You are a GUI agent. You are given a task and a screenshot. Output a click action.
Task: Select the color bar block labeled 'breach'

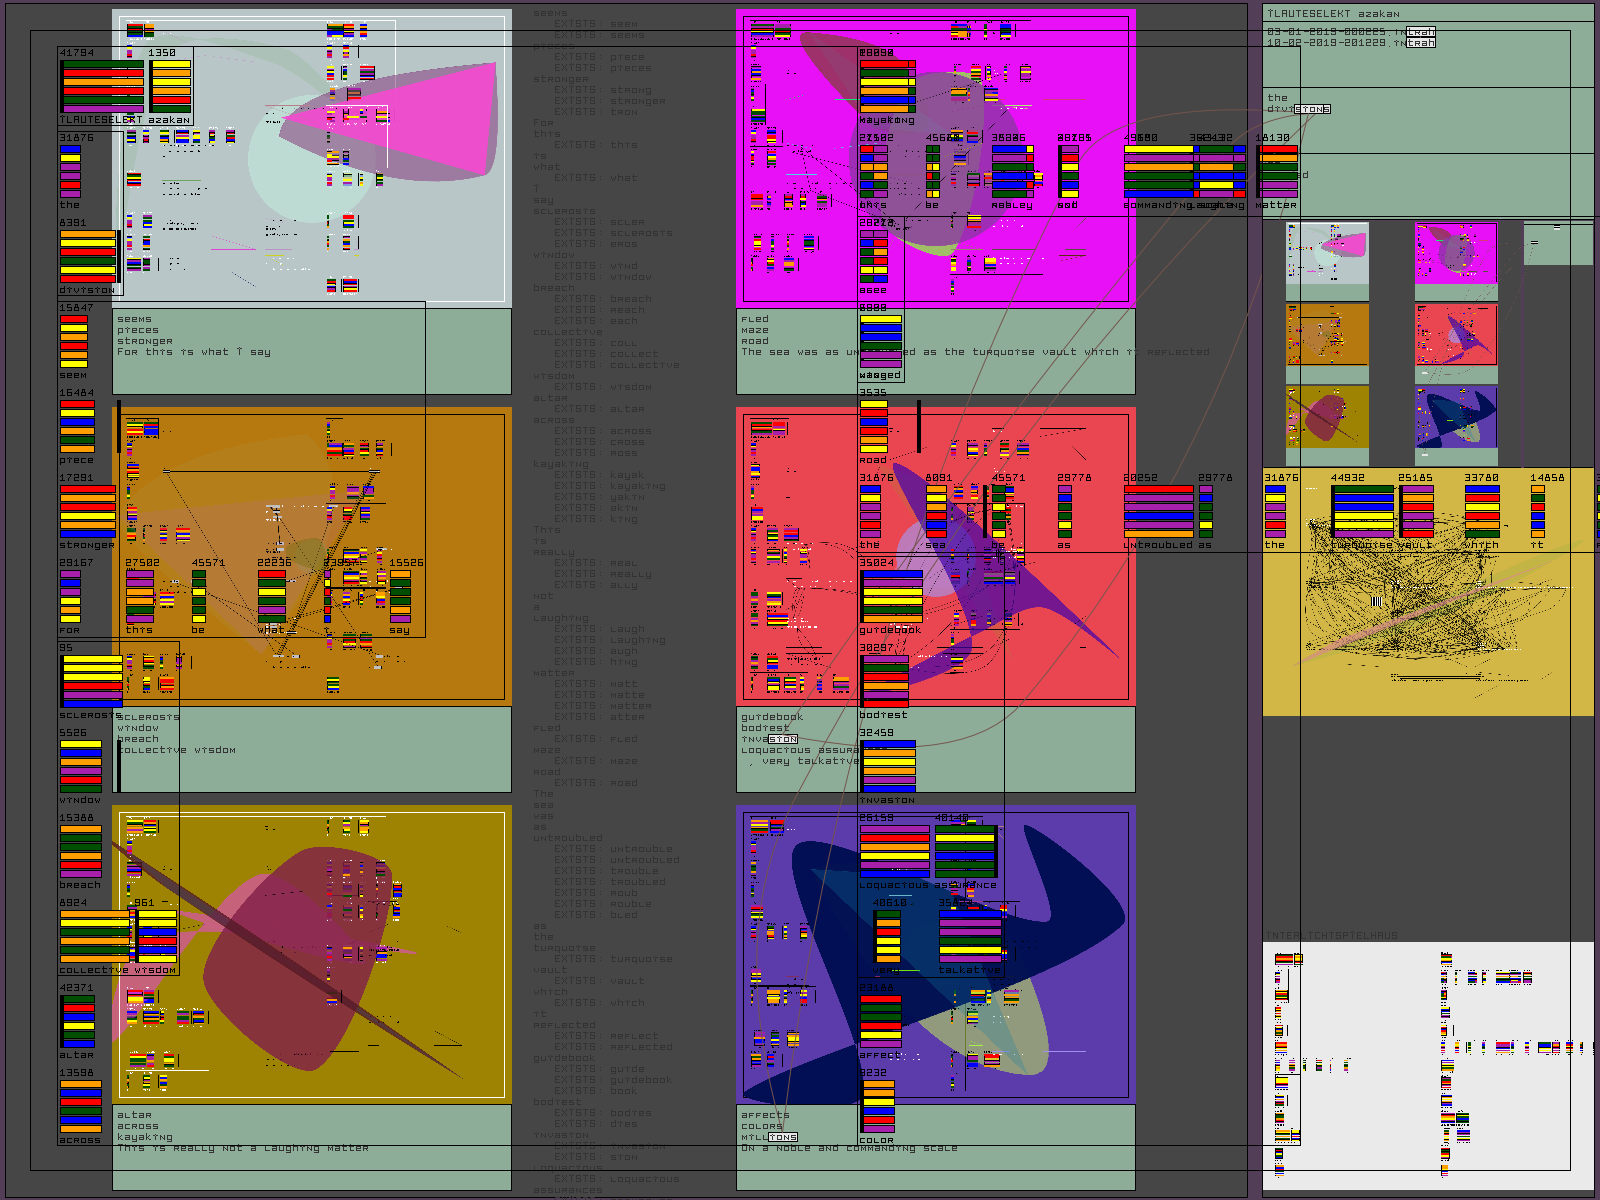point(80,852)
